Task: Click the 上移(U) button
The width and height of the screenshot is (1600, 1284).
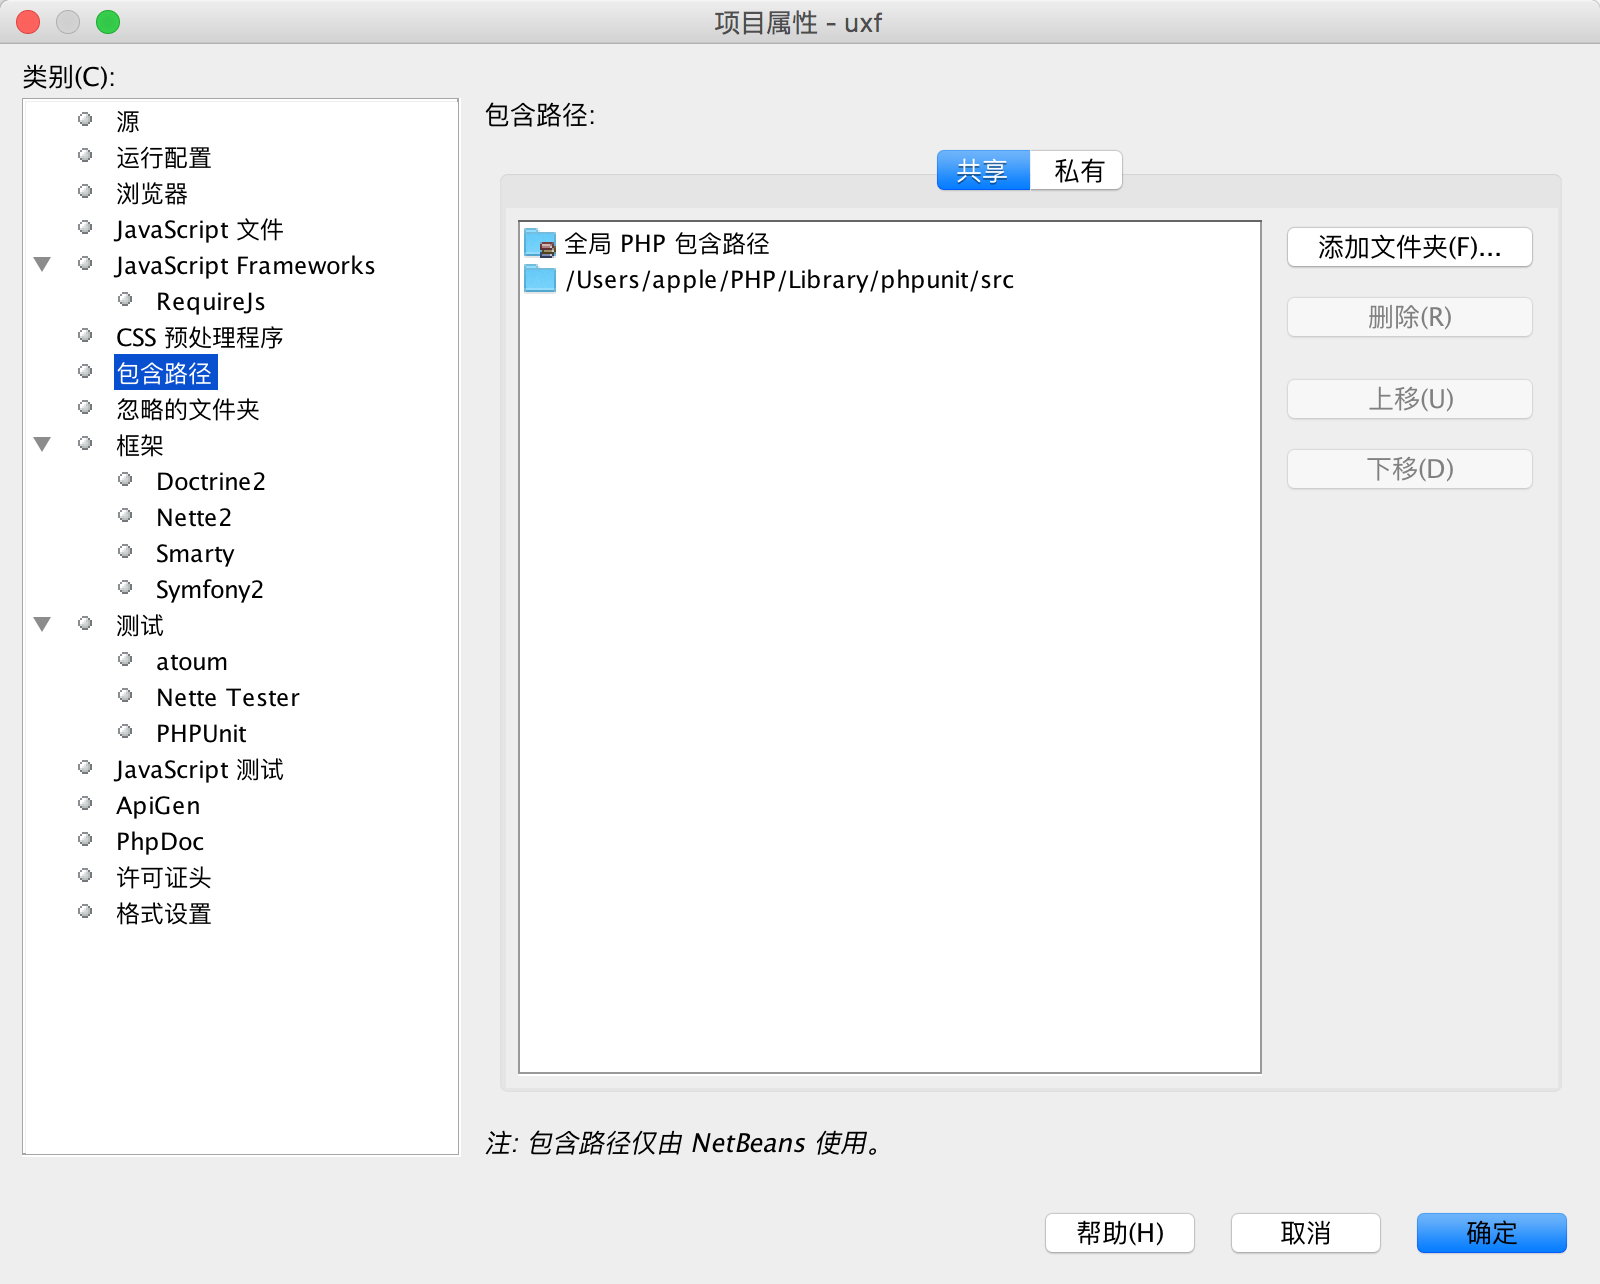Action: [1410, 399]
